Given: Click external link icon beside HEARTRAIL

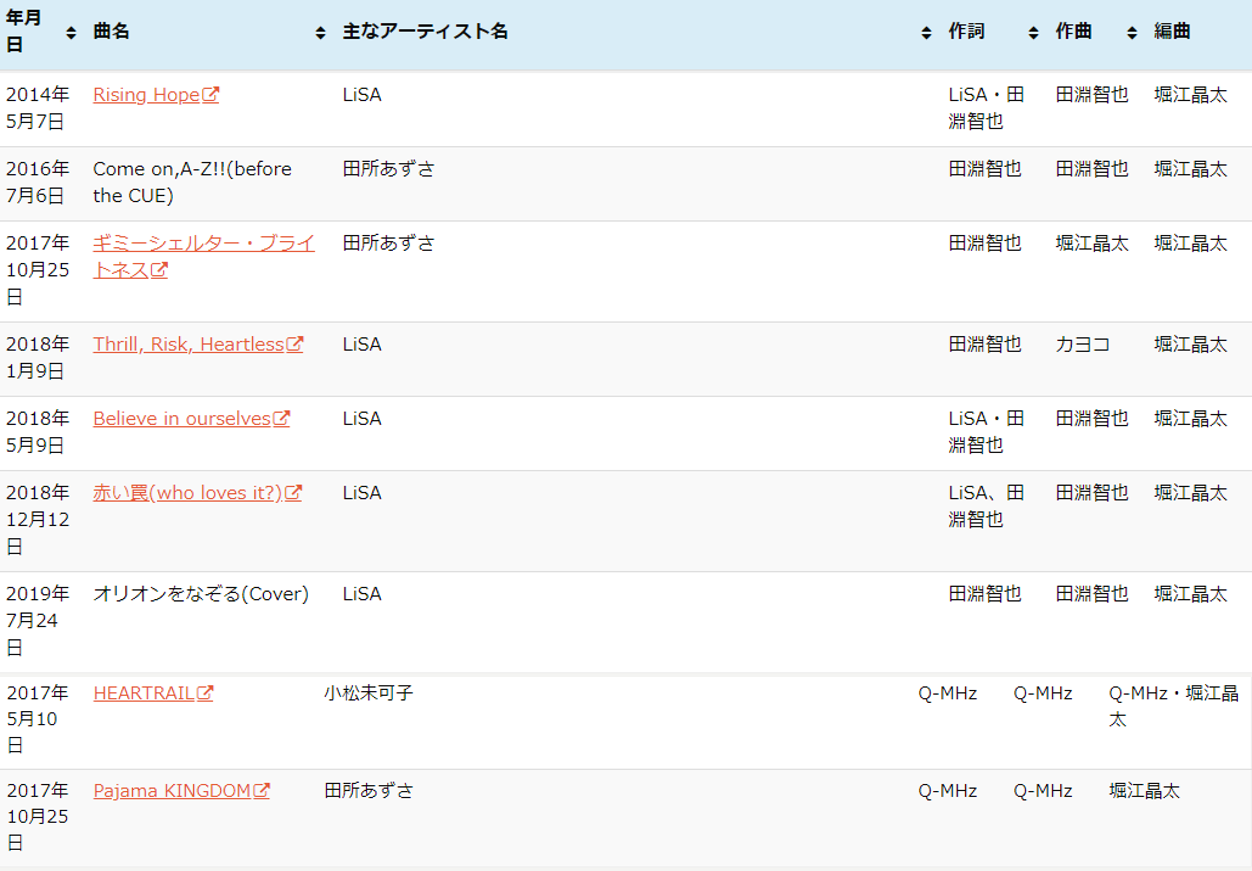Looking at the screenshot, I should coord(205,693).
